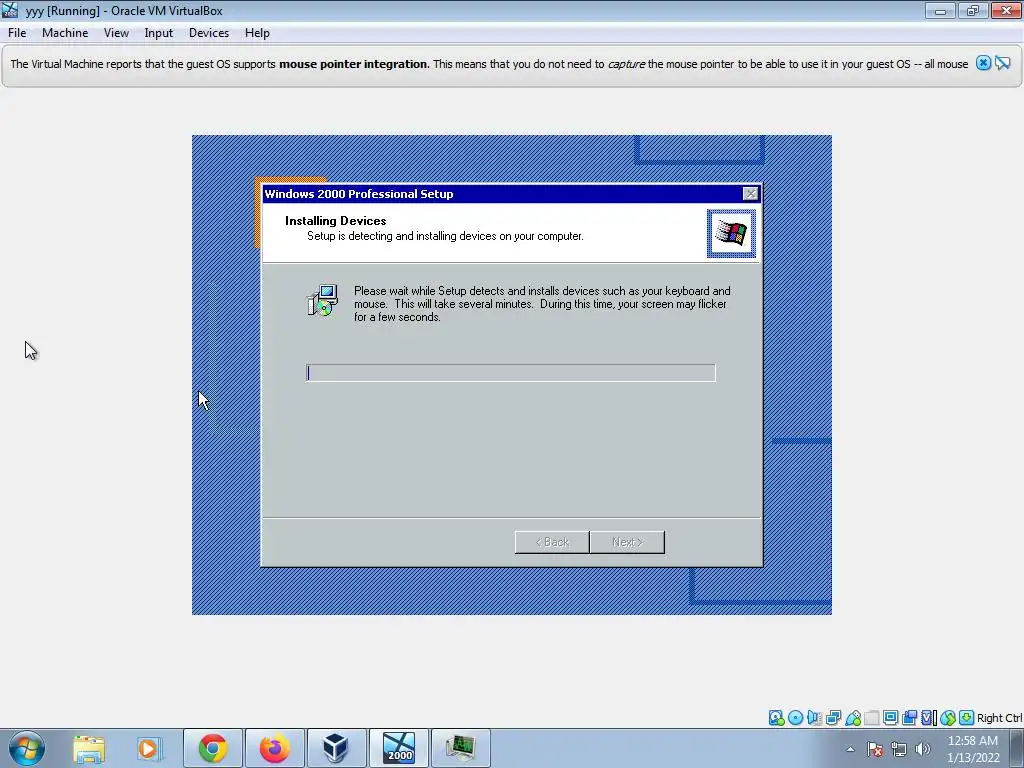Click the display status icon
Image resolution: width=1024 pixels, height=768 pixels.
(x=891, y=718)
